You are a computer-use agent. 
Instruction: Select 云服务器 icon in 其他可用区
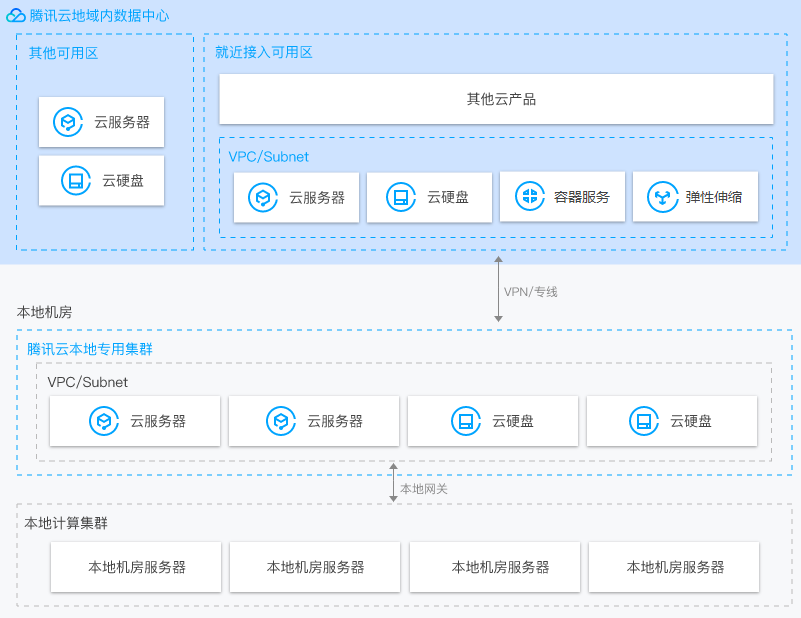pyautogui.click(x=68, y=122)
